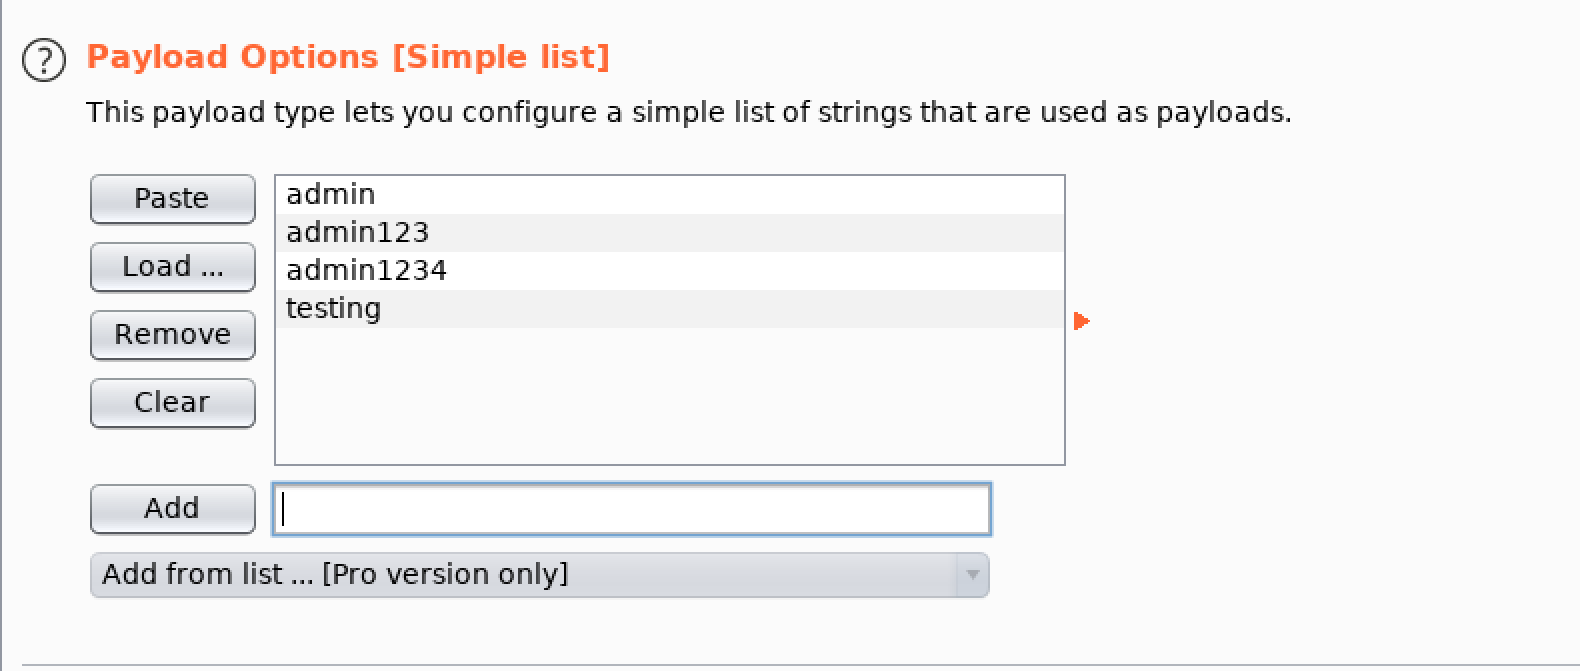Click the Paste button
Image resolution: width=1580 pixels, height=671 pixels.
click(172, 199)
